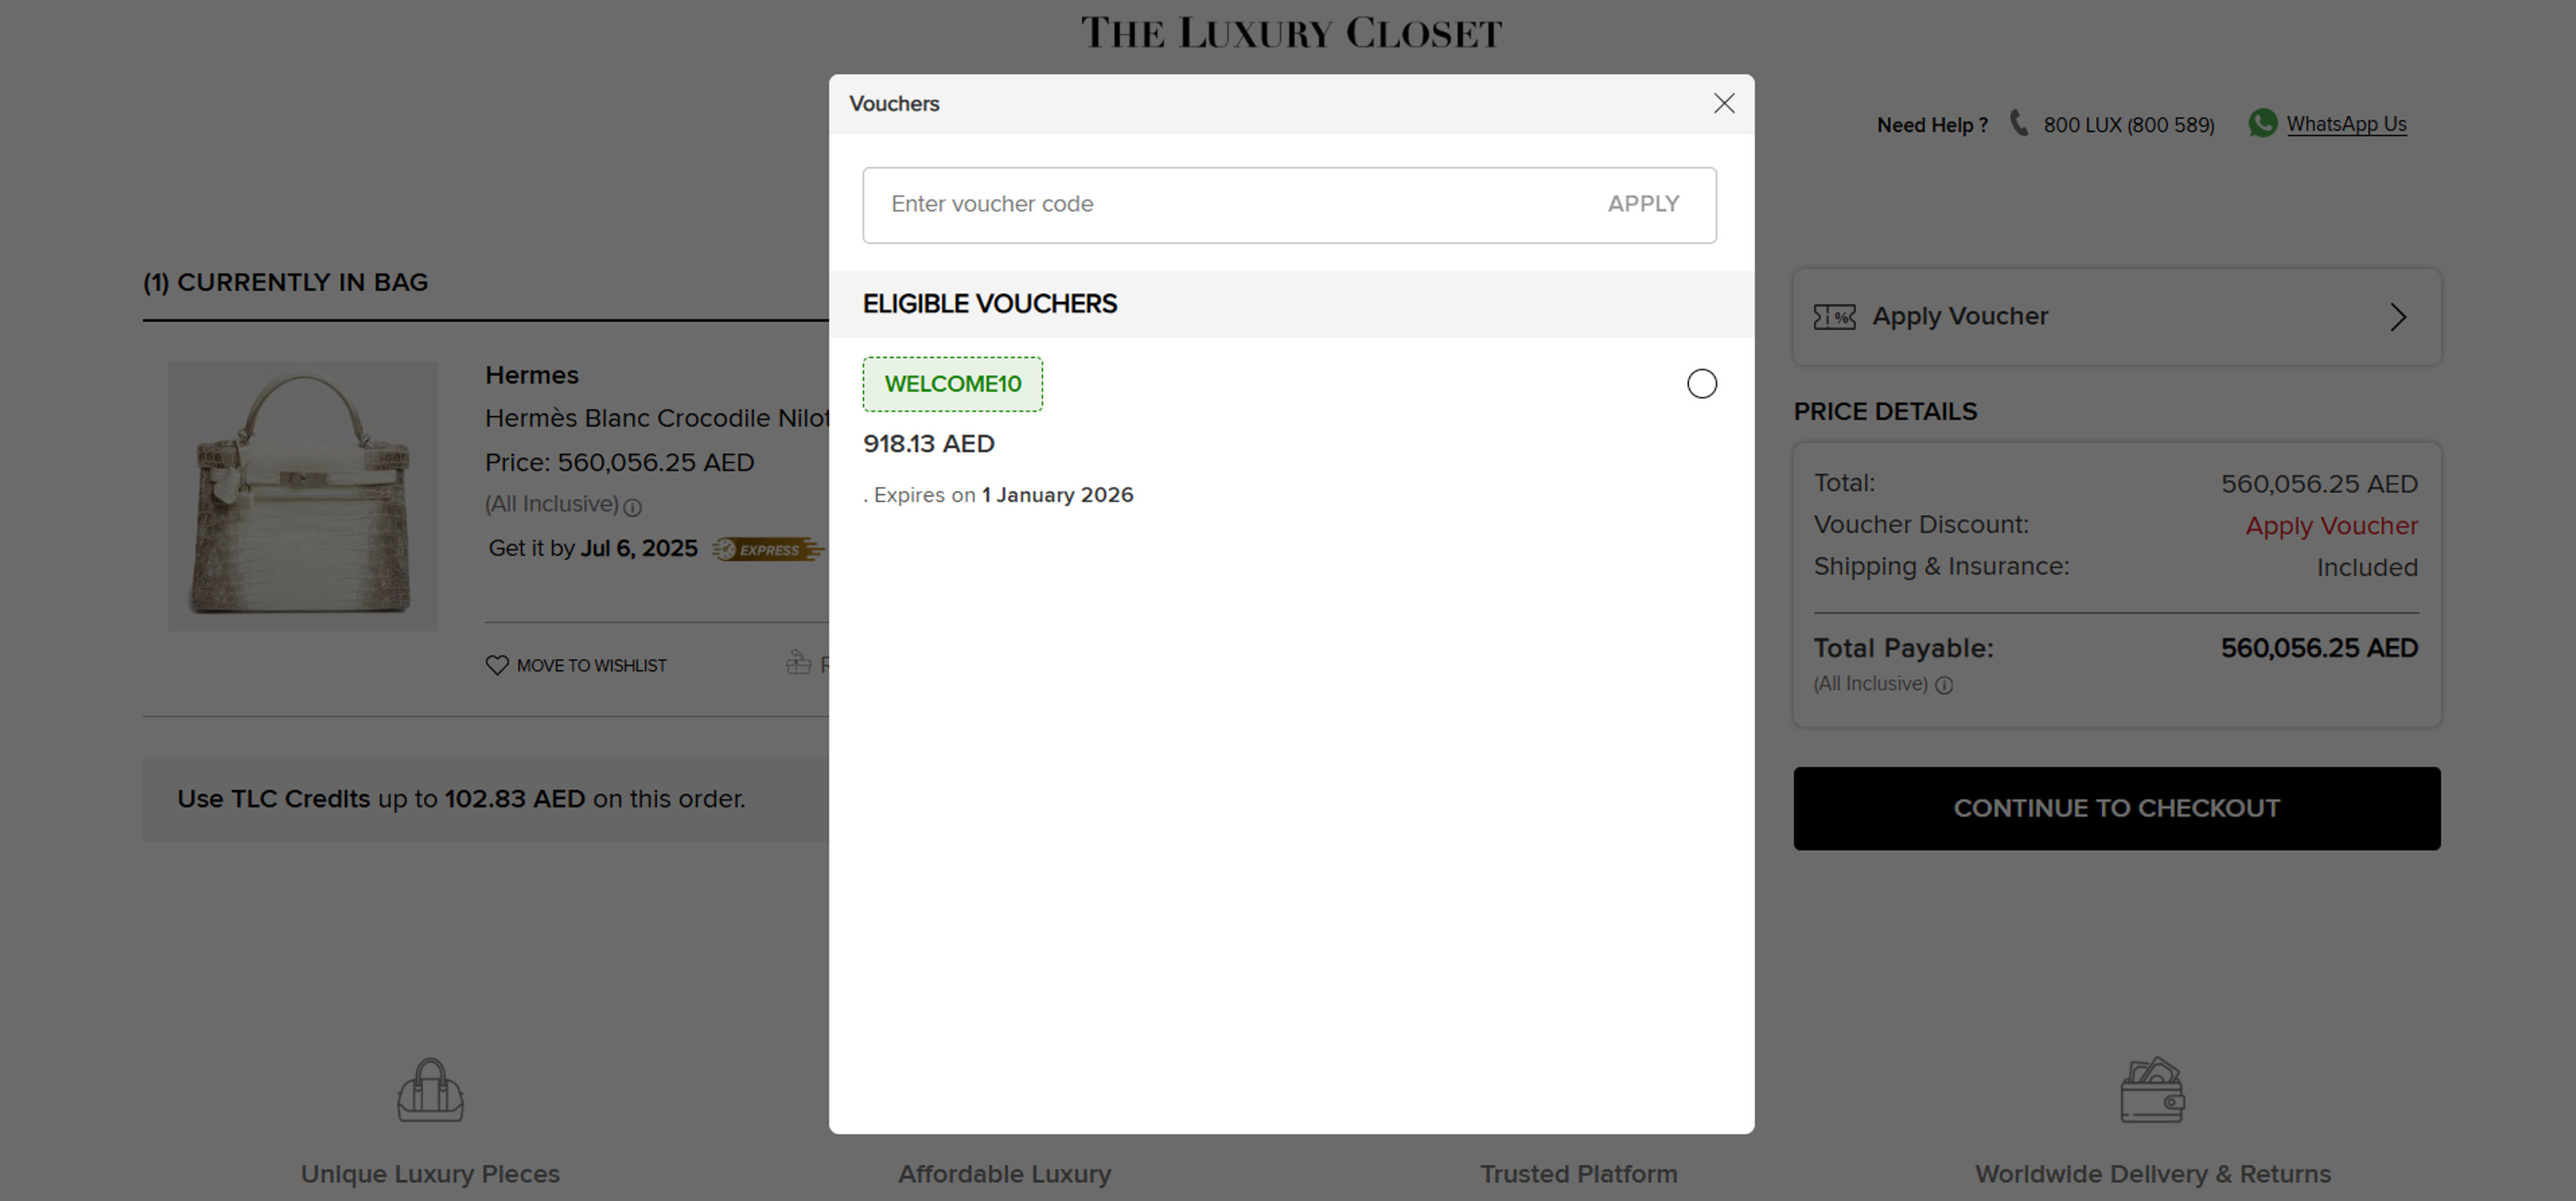Click the red Apply Voucher link

(x=2331, y=526)
